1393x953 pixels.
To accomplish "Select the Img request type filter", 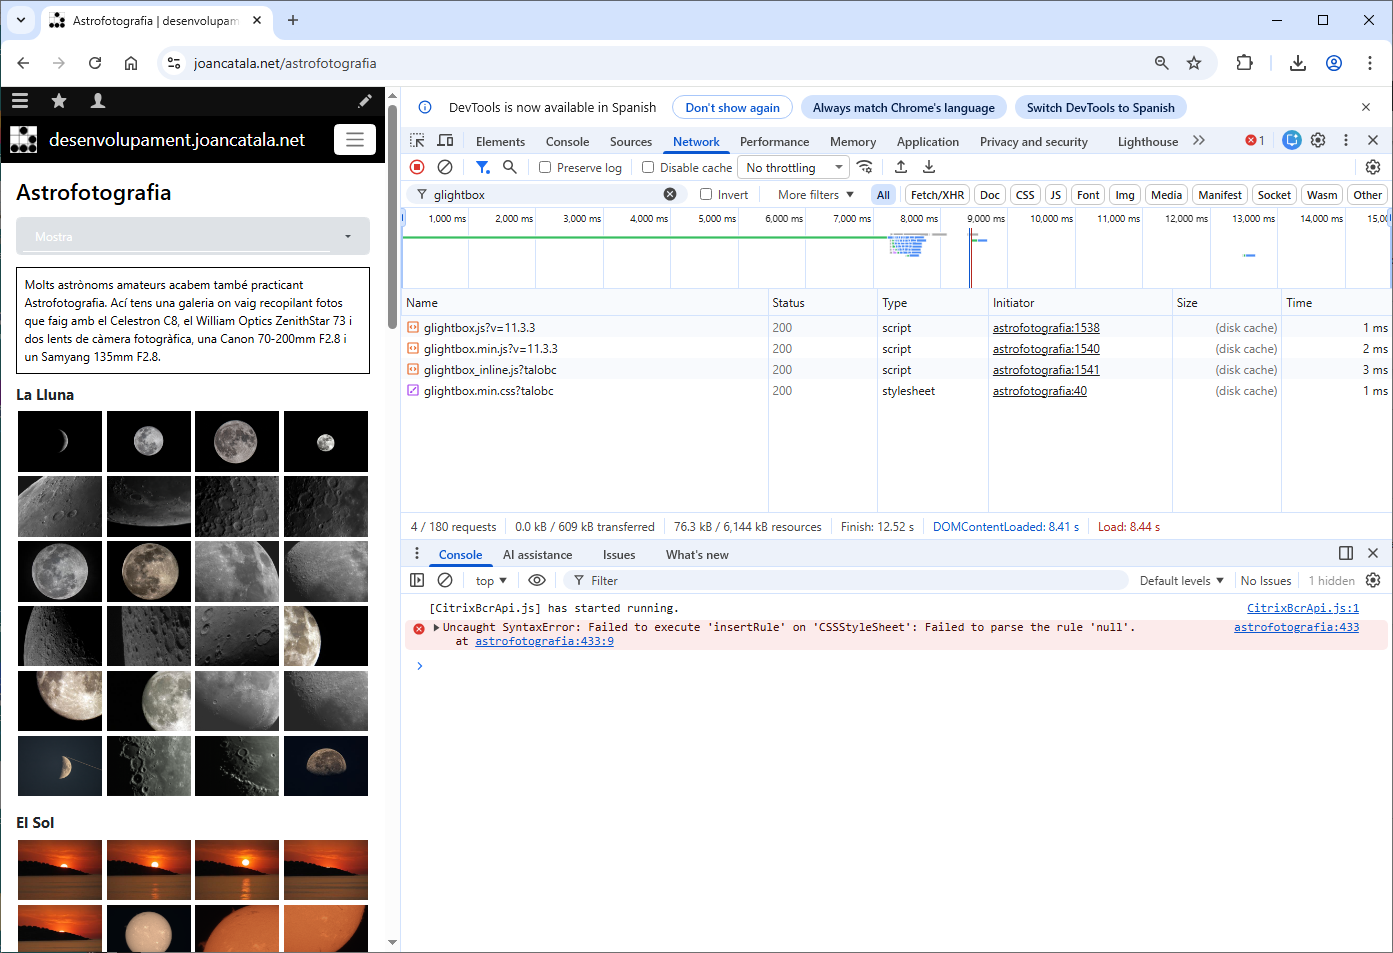I will (1124, 194).
